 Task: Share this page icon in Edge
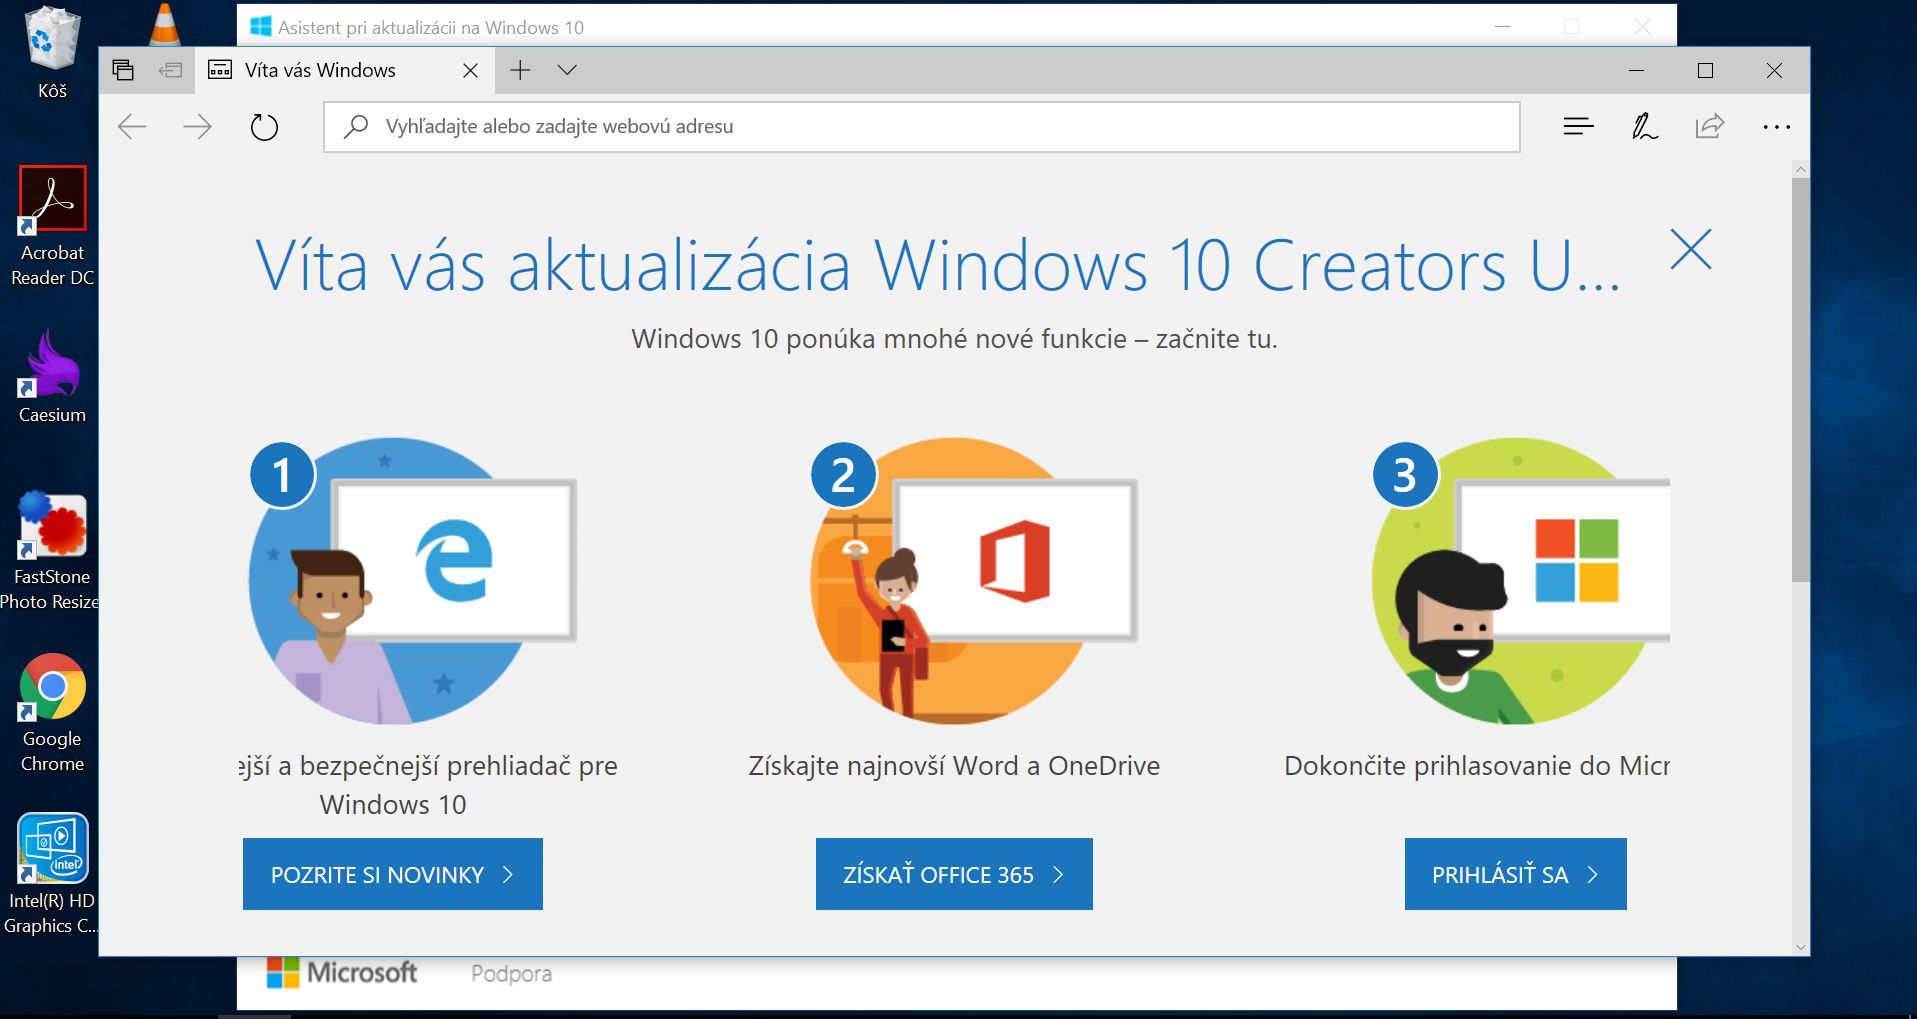coord(1710,126)
